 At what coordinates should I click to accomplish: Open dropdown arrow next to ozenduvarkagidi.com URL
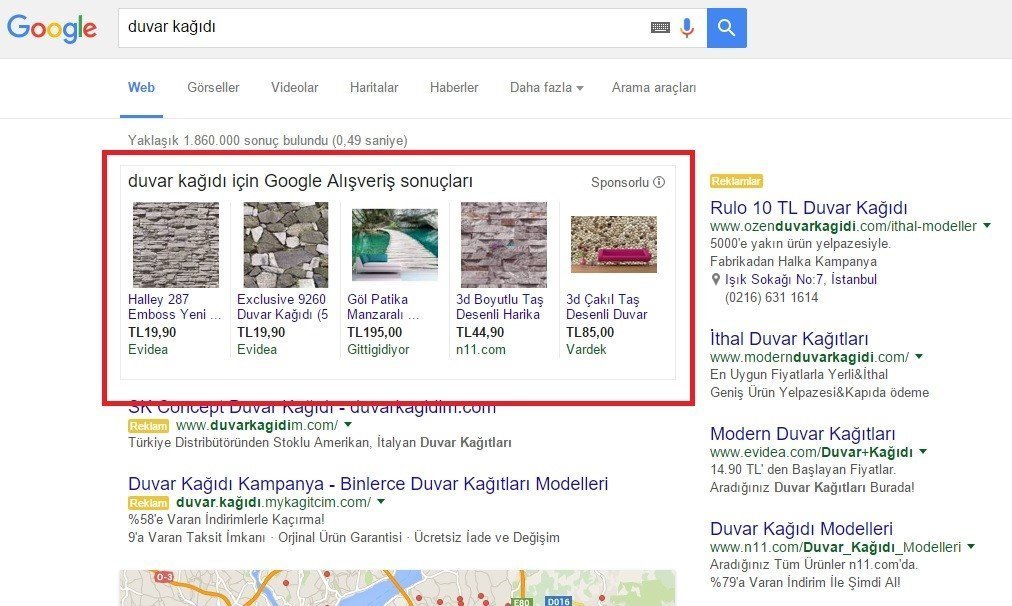(x=987, y=226)
